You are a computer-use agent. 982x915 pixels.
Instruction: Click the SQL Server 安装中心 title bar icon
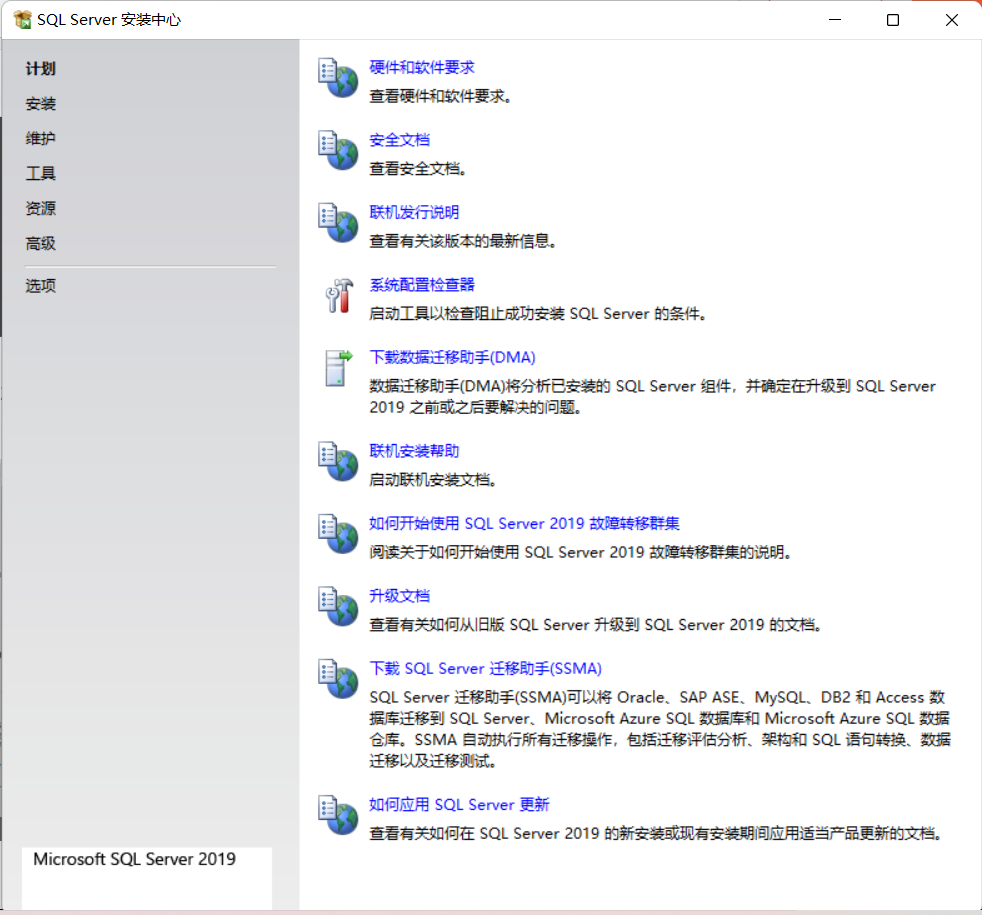23,19
